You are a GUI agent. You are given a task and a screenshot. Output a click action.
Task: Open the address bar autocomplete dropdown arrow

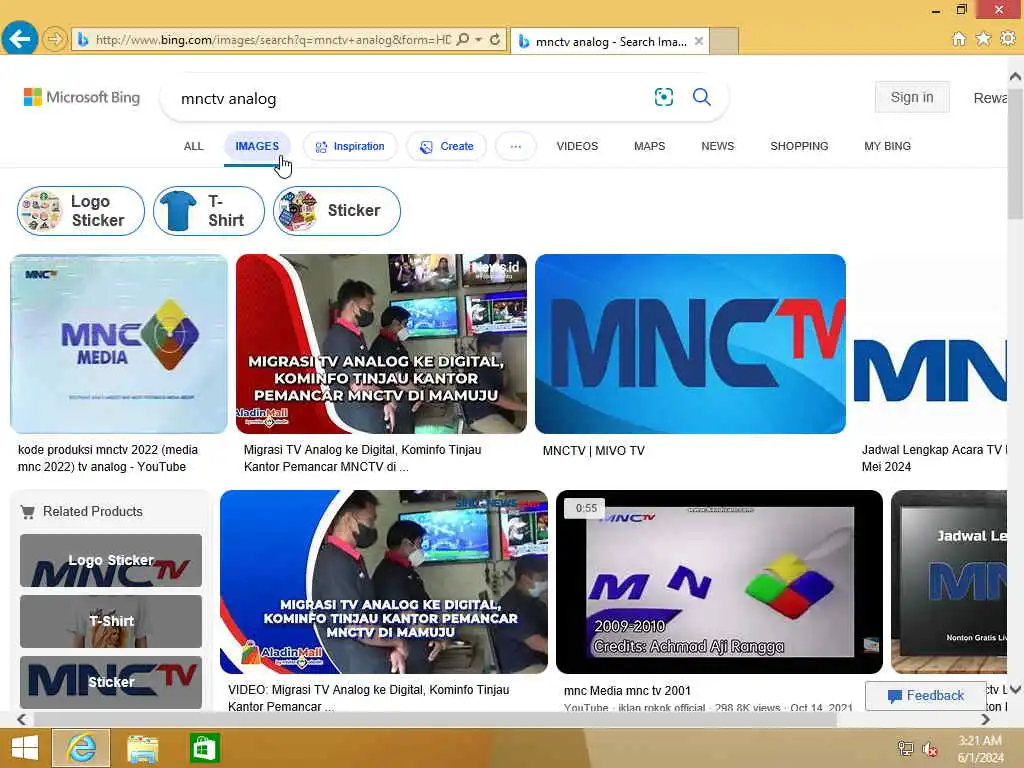479,40
